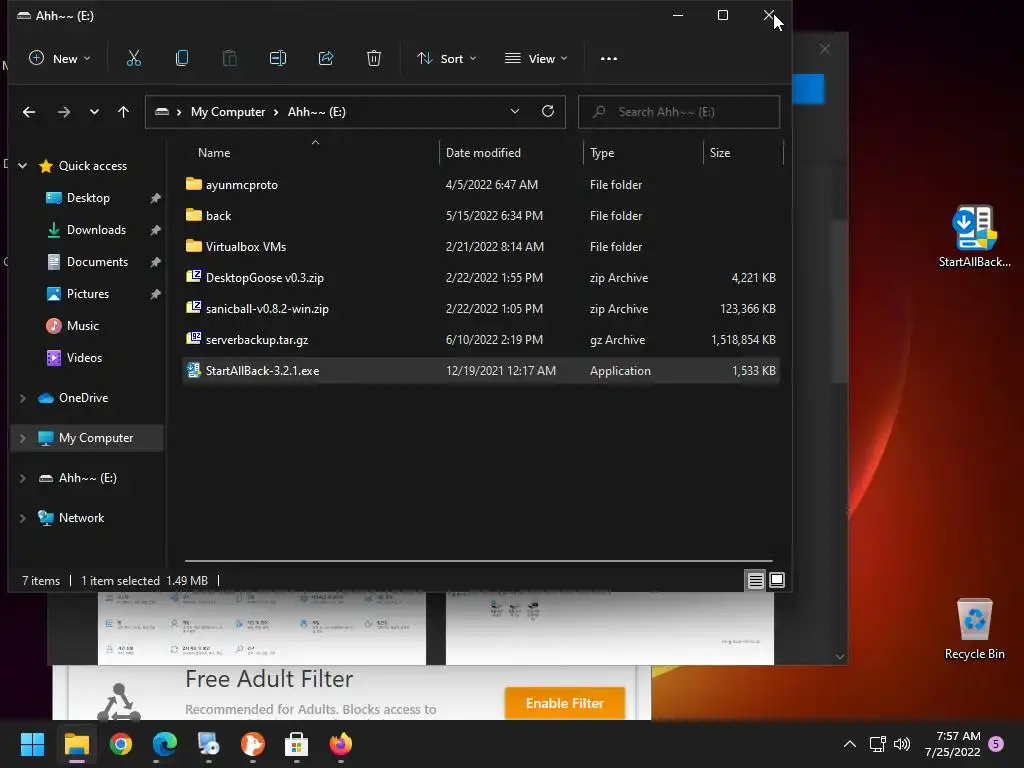This screenshot has width=1024, height=768.
Task: Select Pictures in Quick access
Action: pos(88,294)
